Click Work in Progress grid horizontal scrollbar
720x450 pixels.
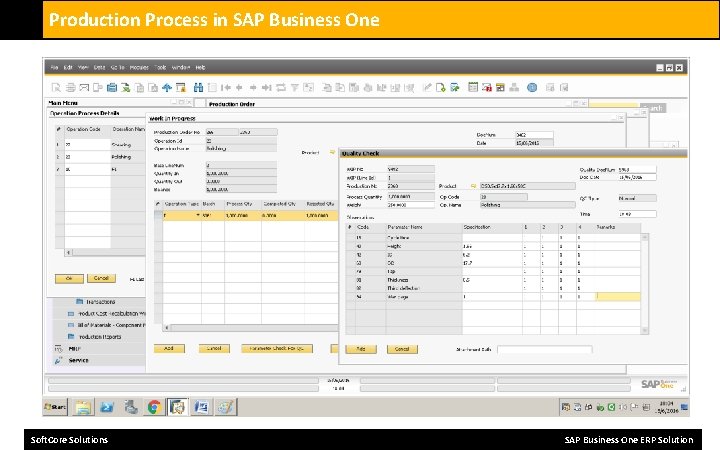tap(252, 328)
